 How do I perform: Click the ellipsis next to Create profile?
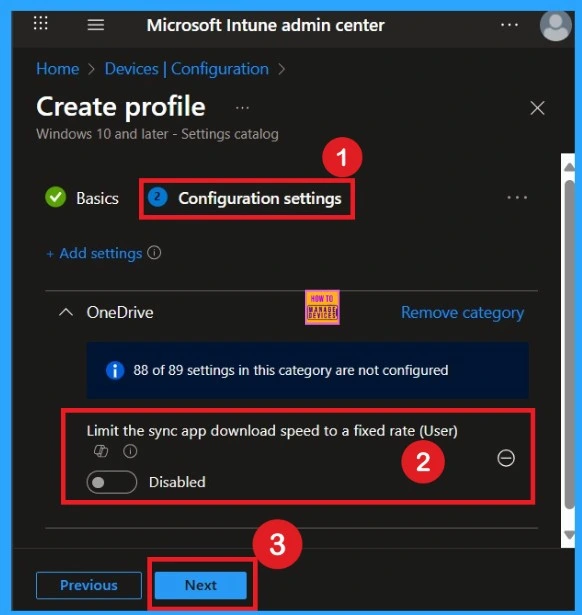pyautogui.click(x=242, y=108)
